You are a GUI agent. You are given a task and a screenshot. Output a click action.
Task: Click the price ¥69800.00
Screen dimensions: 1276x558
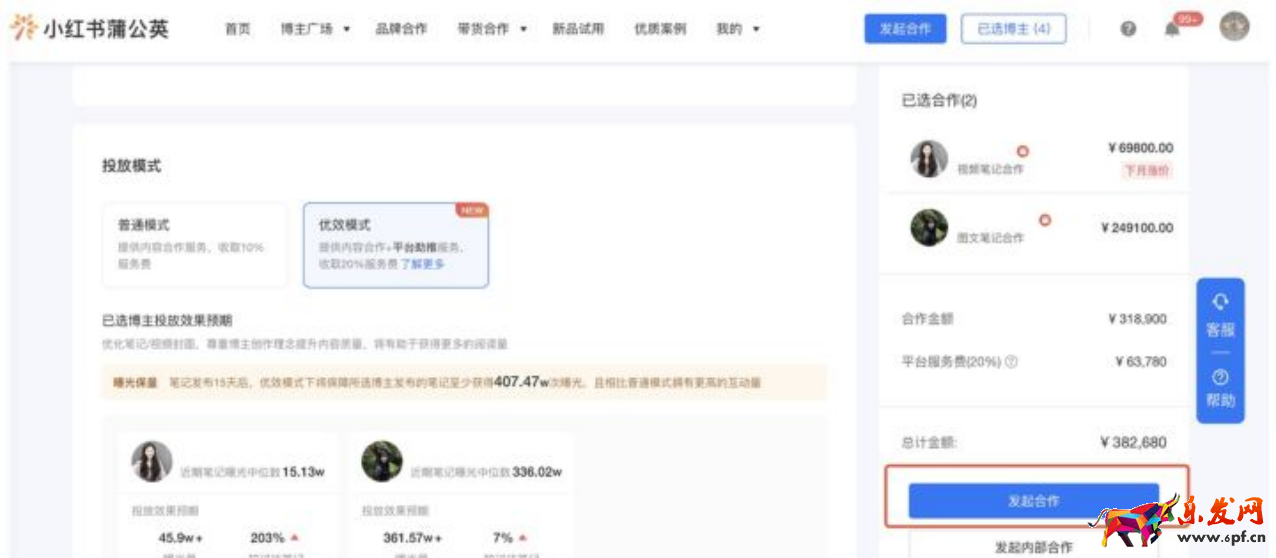click(x=1141, y=148)
